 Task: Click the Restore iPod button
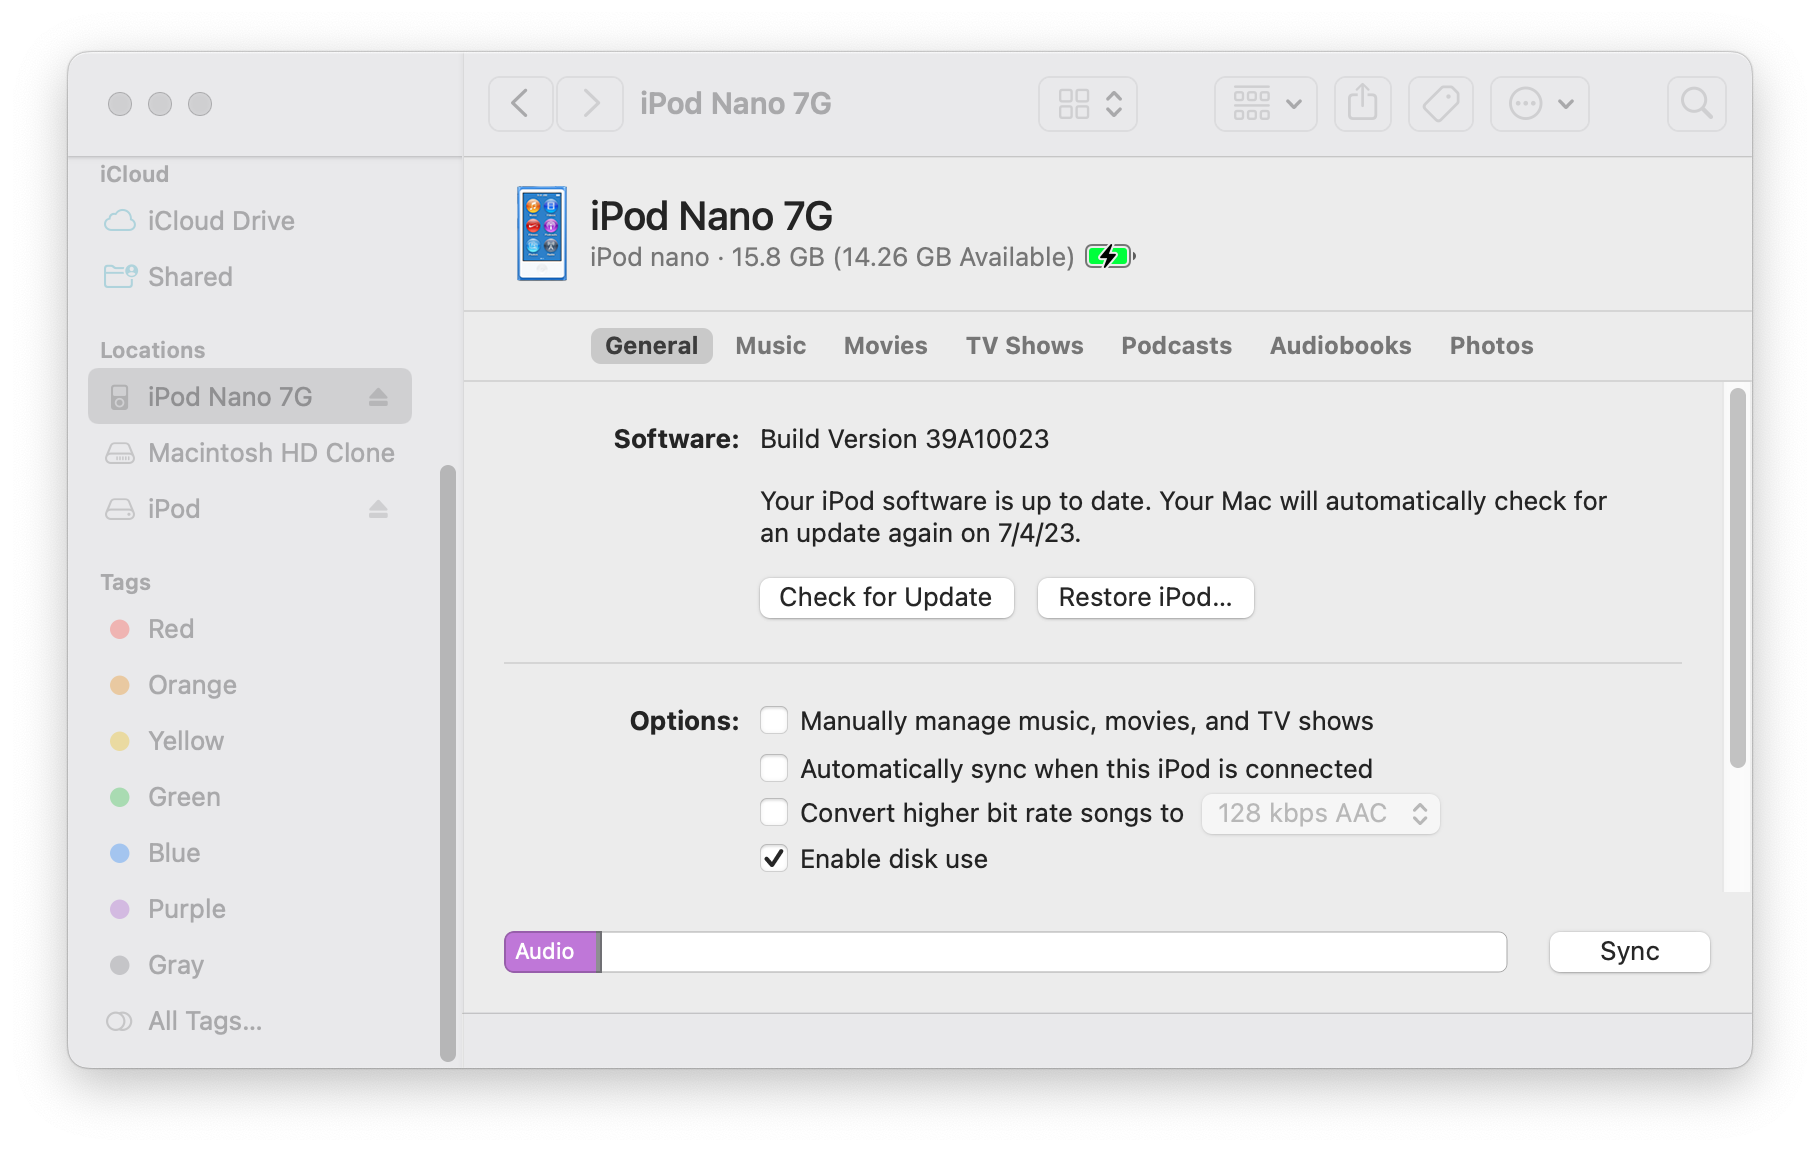click(1145, 597)
